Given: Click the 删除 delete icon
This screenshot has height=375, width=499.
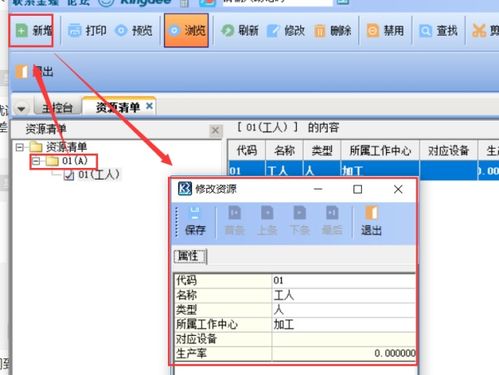Looking at the screenshot, I should point(320,31).
